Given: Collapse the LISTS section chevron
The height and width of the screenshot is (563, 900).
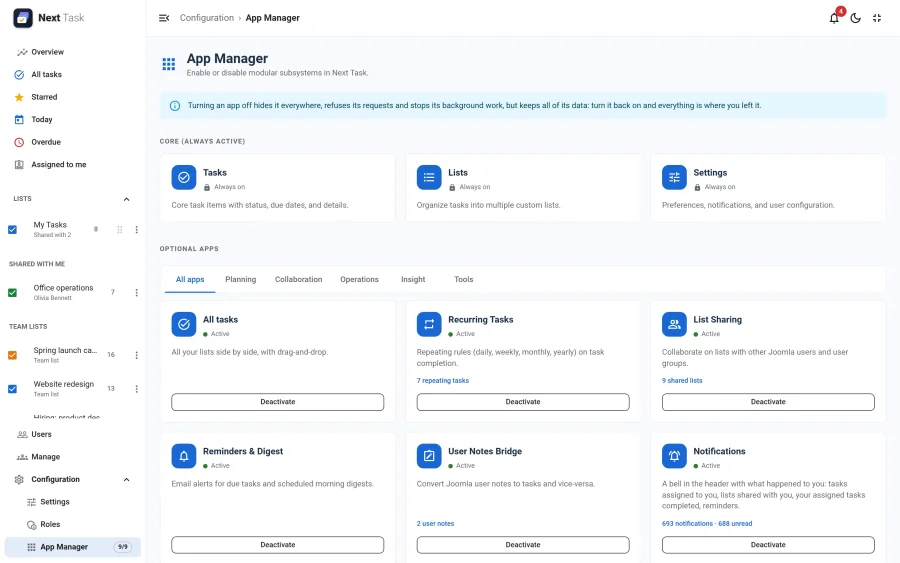Looking at the screenshot, I should pos(126,199).
